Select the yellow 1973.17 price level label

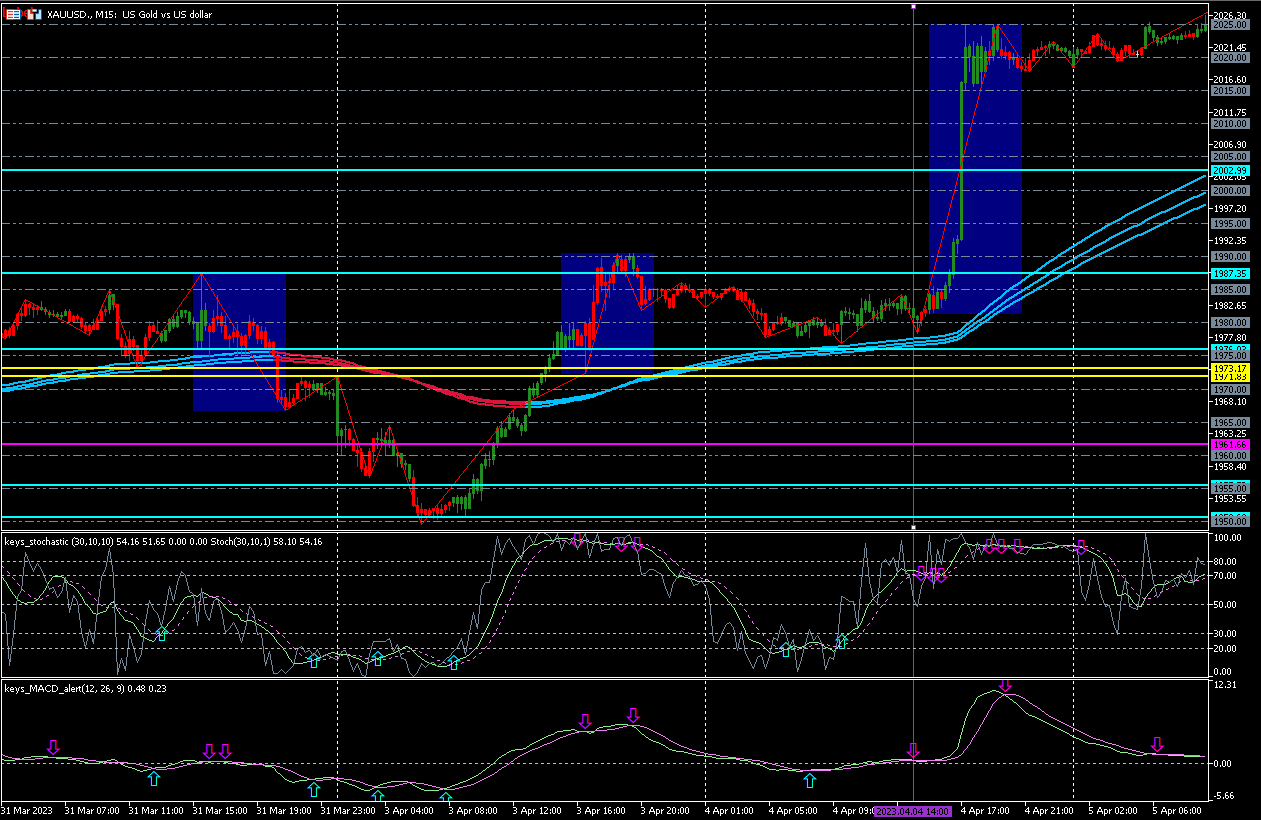[1229, 369]
